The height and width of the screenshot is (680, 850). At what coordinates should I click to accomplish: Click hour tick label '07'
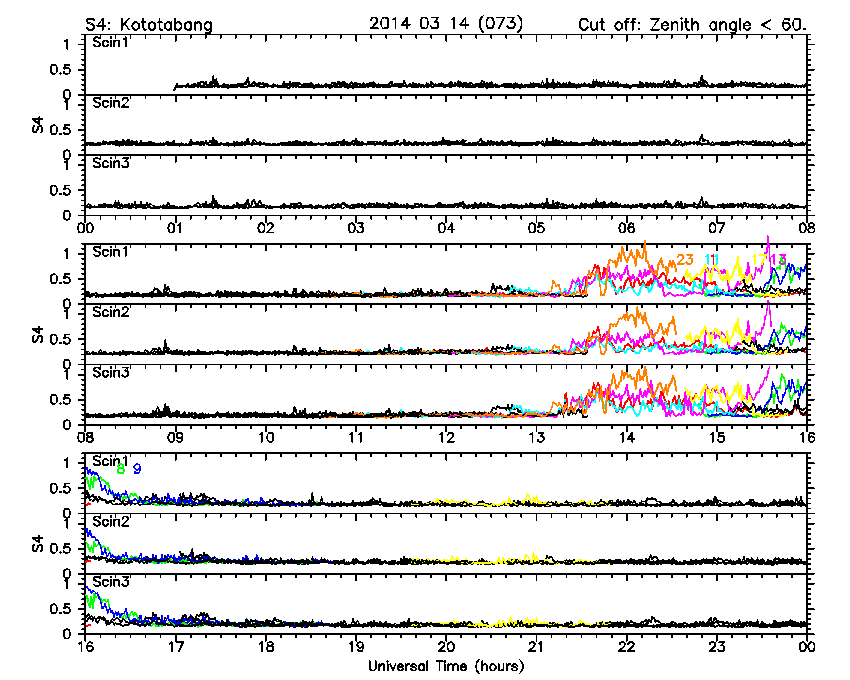(717, 228)
